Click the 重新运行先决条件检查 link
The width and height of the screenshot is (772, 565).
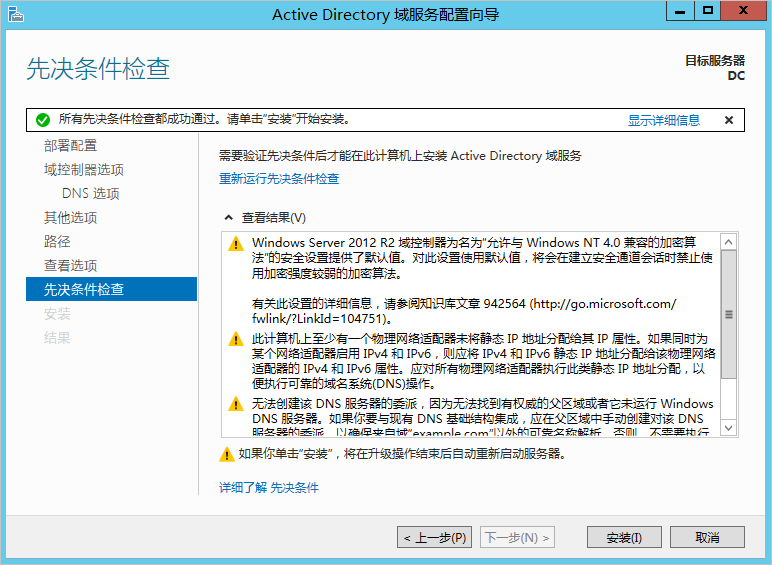(279, 178)
